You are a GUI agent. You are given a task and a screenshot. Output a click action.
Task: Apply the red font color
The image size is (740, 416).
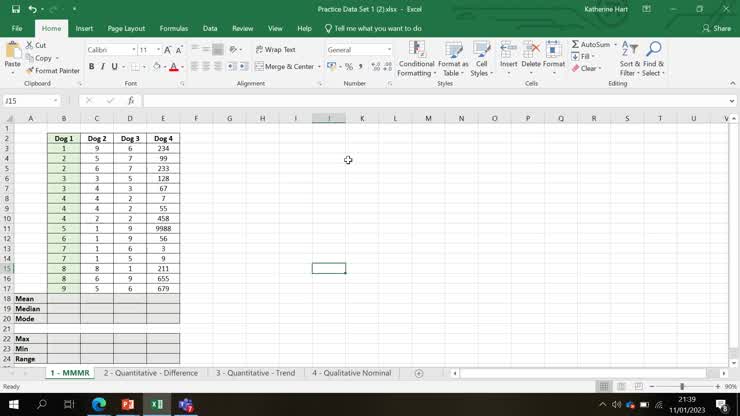[174, 67]
